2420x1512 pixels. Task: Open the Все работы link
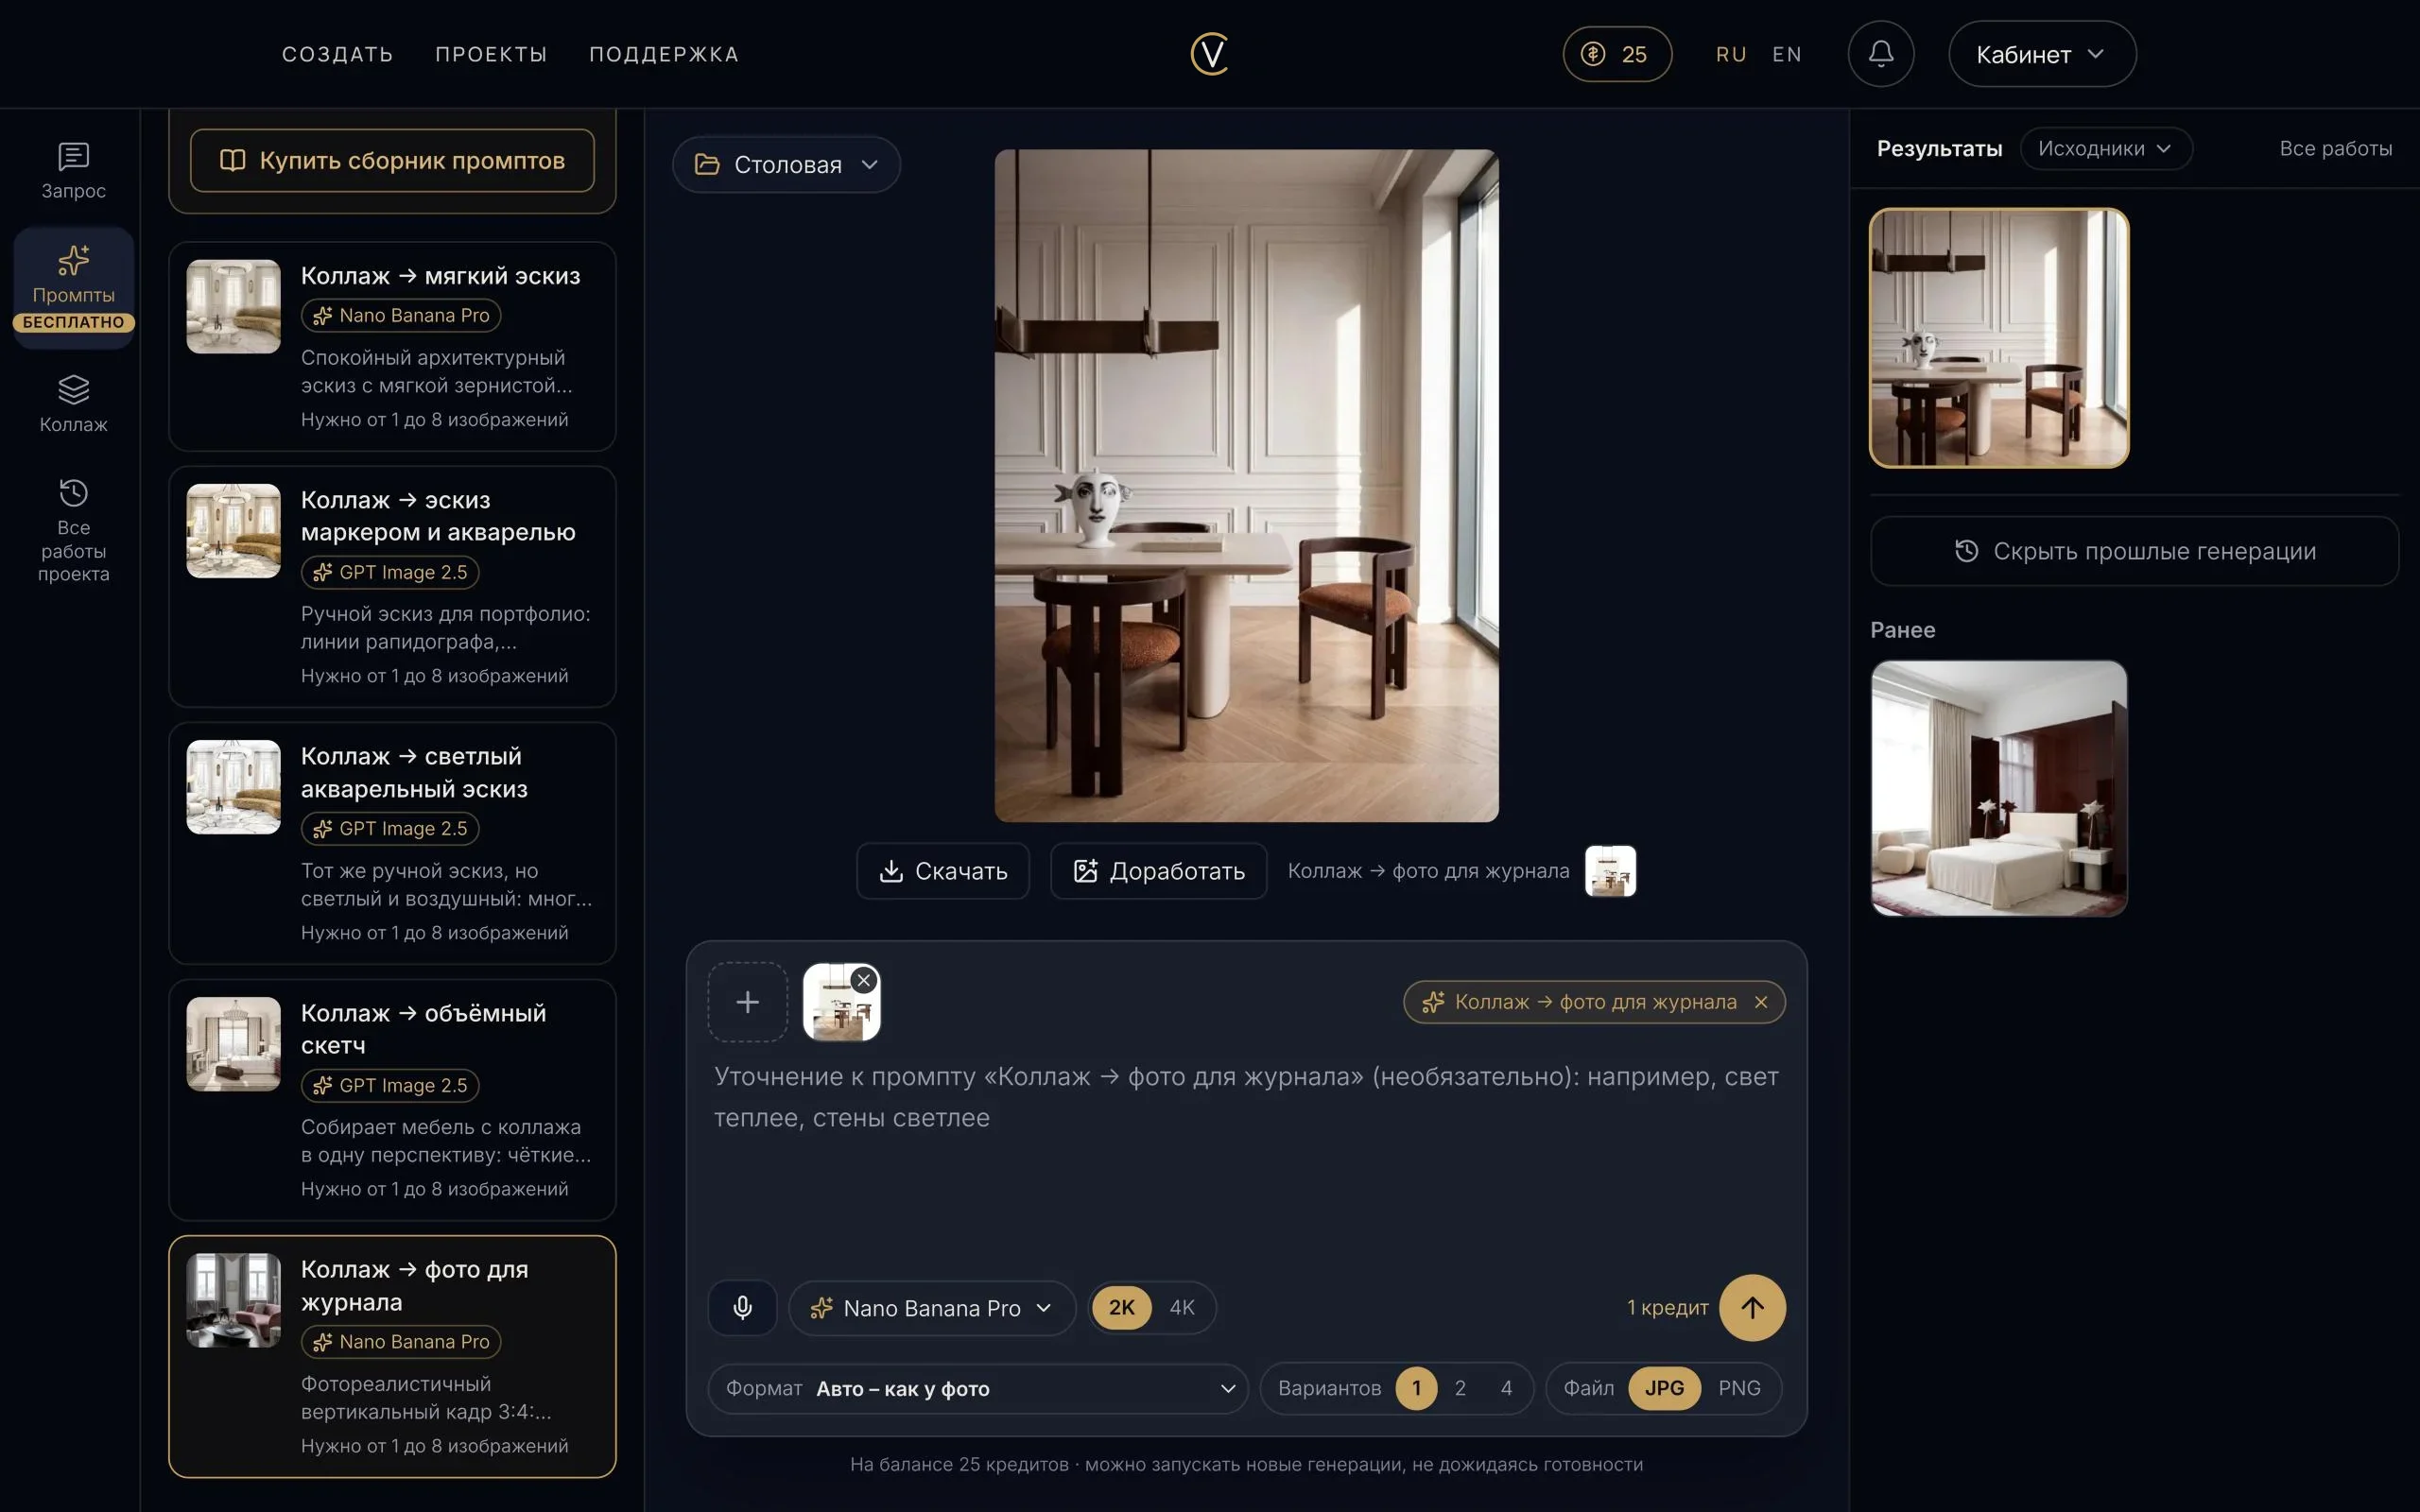point(2335,148)
